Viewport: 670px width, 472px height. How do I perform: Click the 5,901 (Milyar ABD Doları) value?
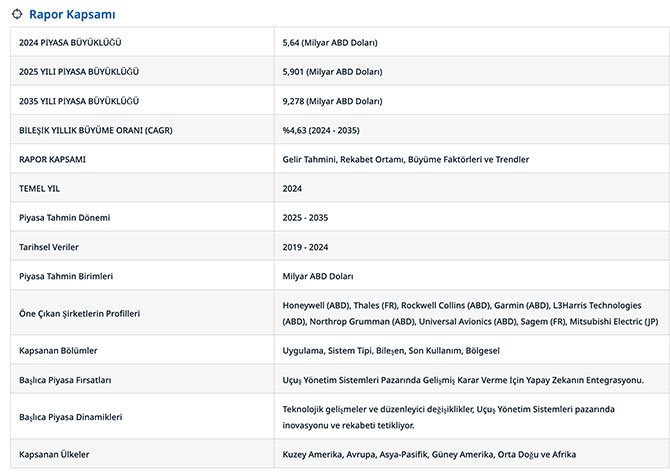332,72
